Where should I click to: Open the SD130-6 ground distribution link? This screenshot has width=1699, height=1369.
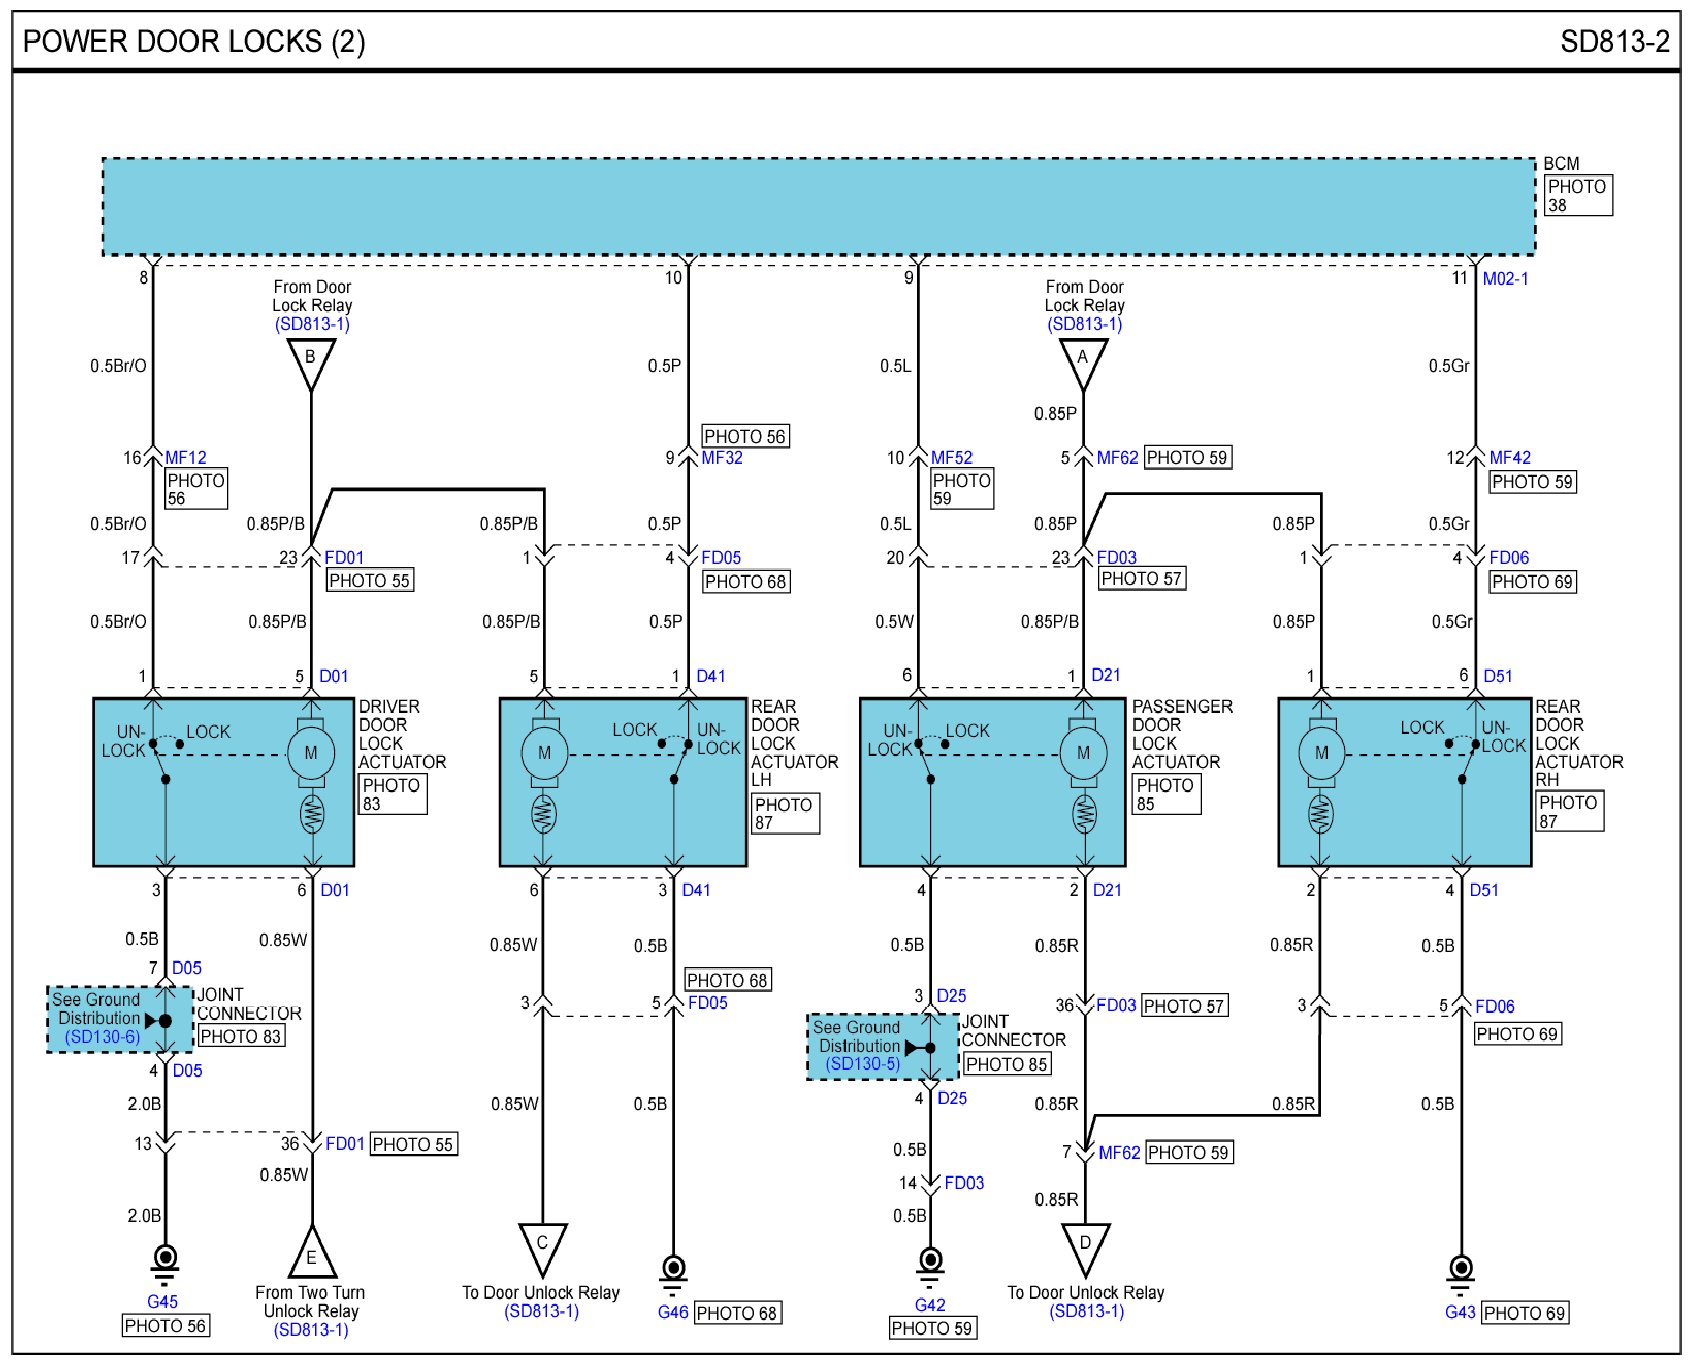click(x=102, y=1037)
